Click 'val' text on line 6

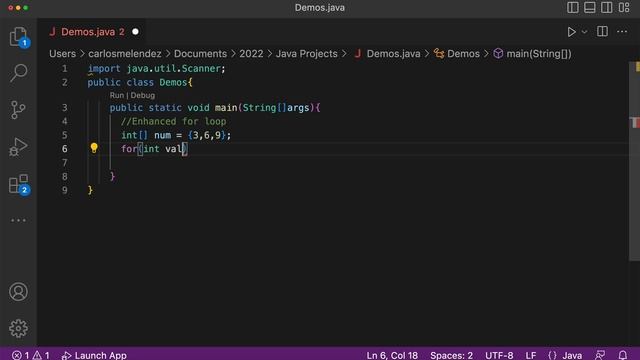point(173,149)
